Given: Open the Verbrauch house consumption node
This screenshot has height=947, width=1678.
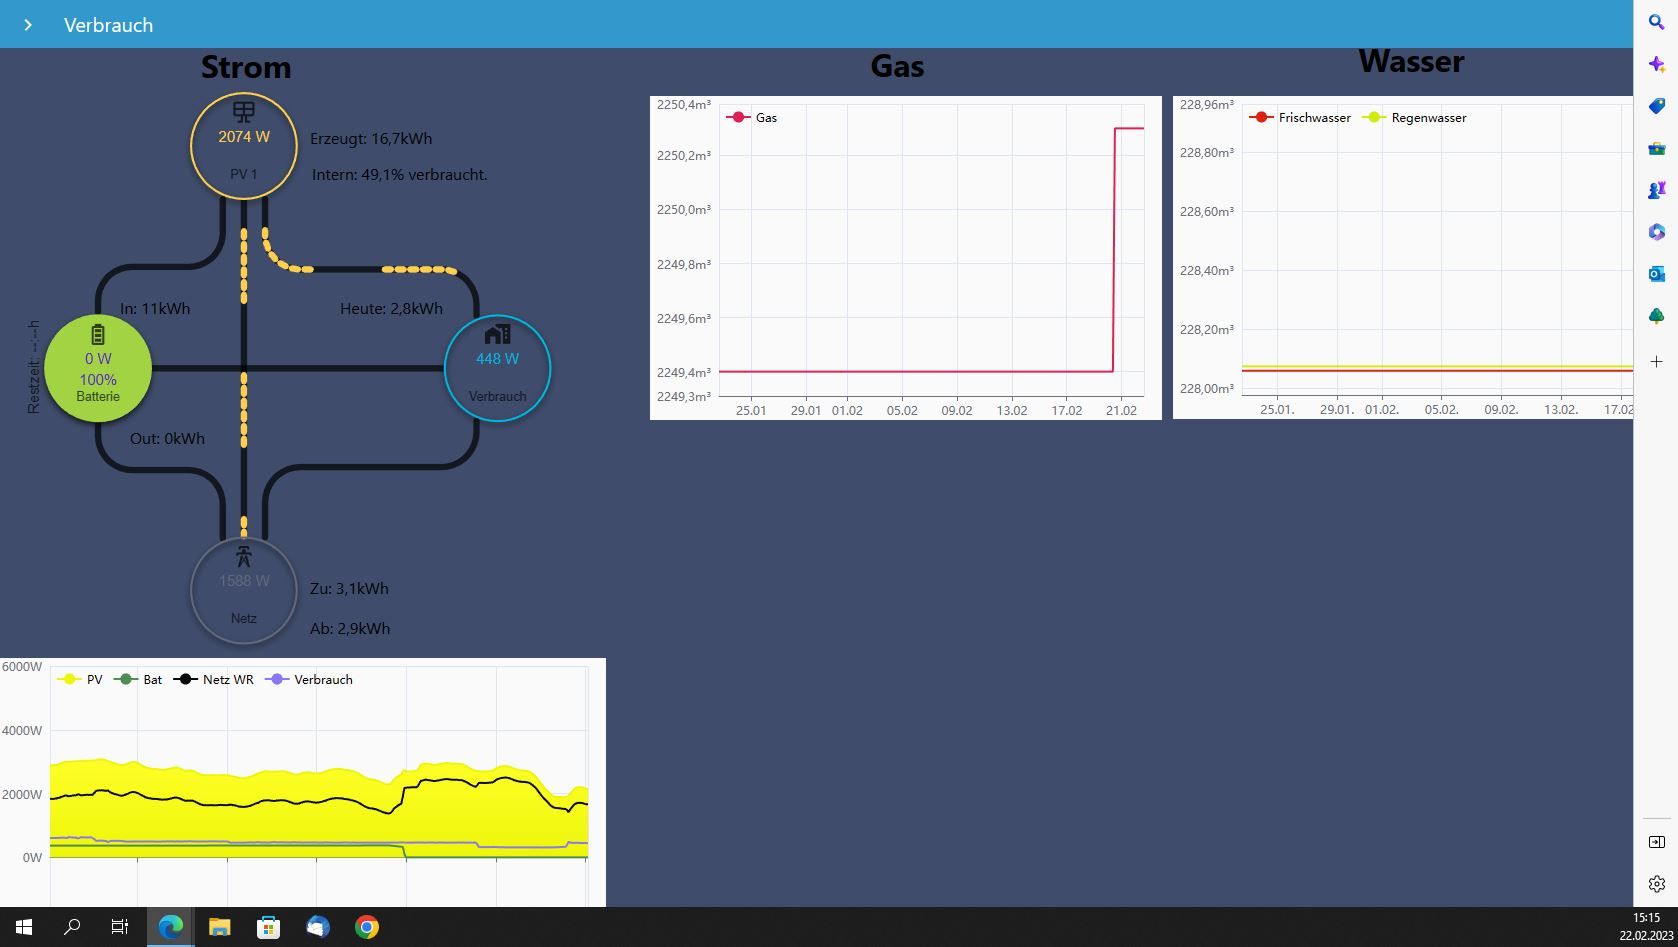Looking at the screenshot, I should click(497, 368).
